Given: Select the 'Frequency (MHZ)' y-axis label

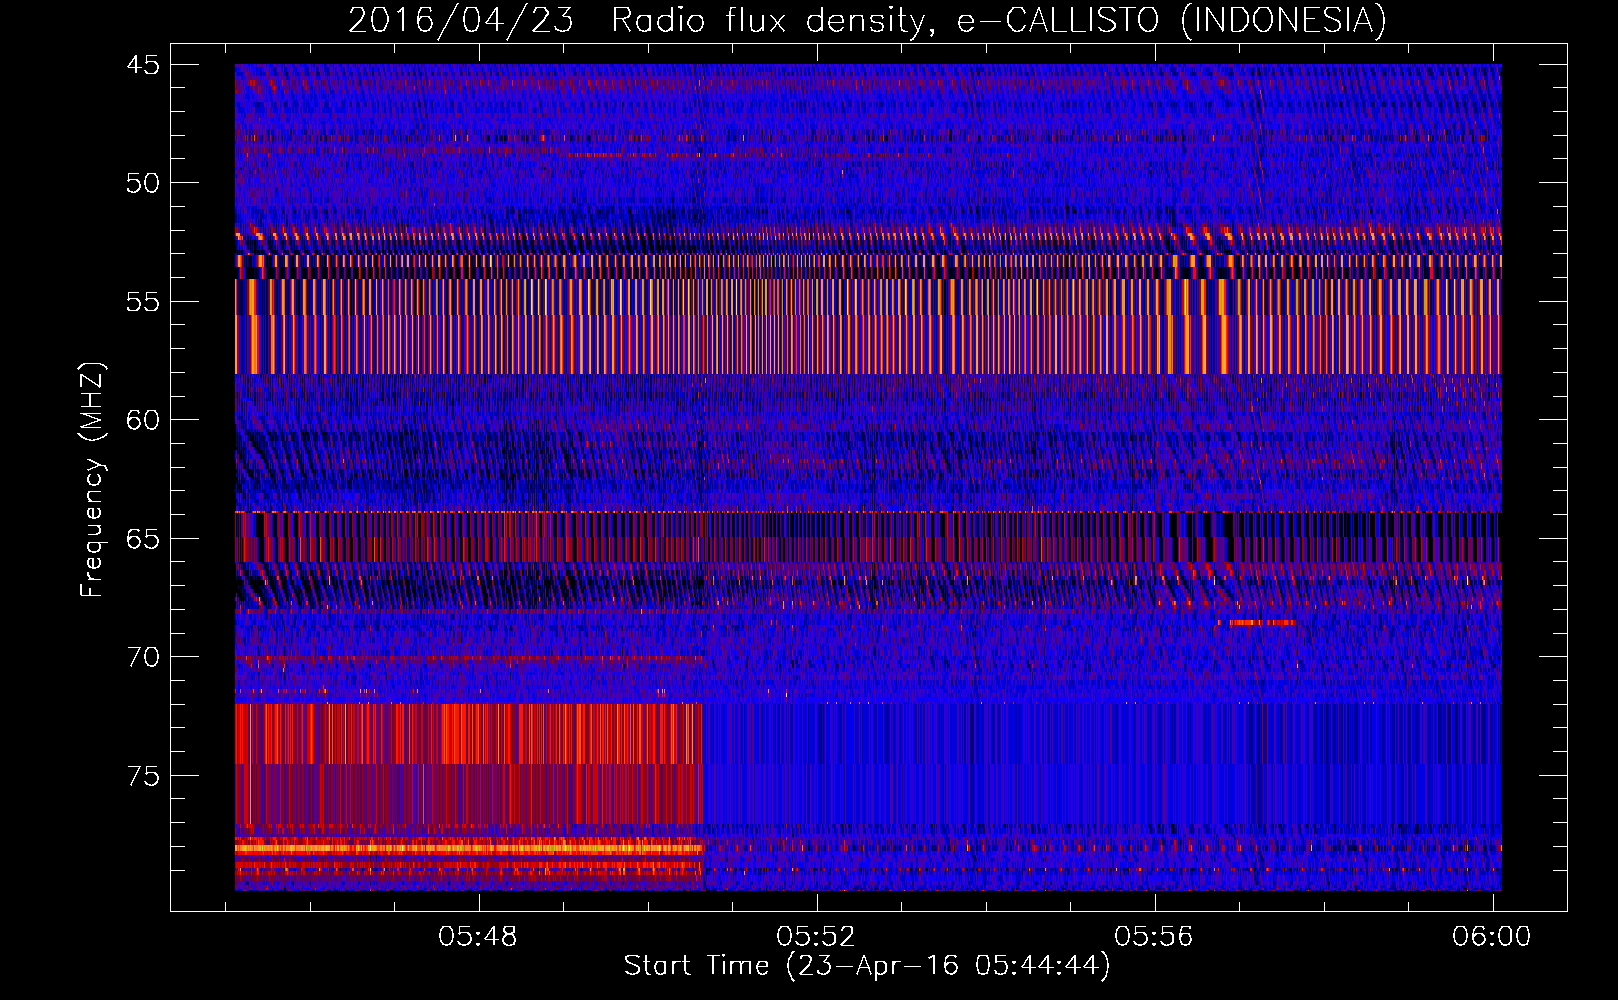Looking at the screenshot, I should [x=92, y=480].
